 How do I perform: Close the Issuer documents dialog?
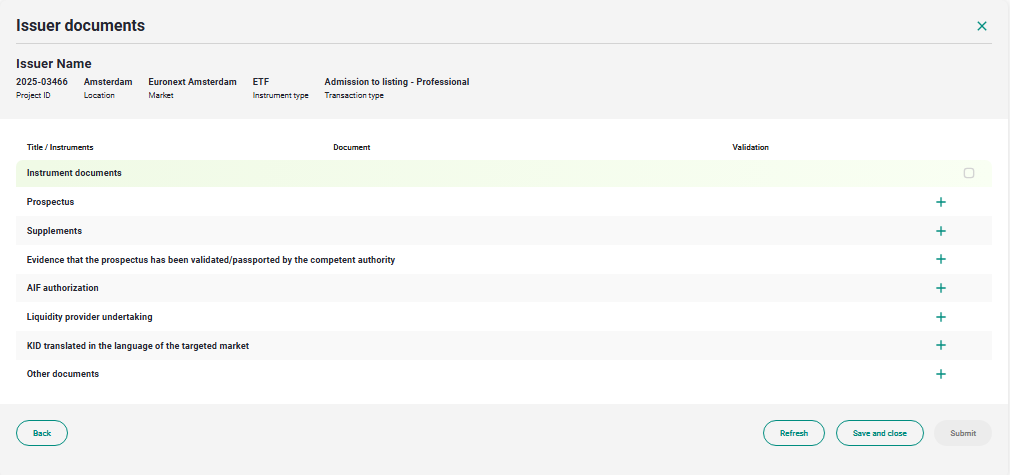tap(981, 26)
